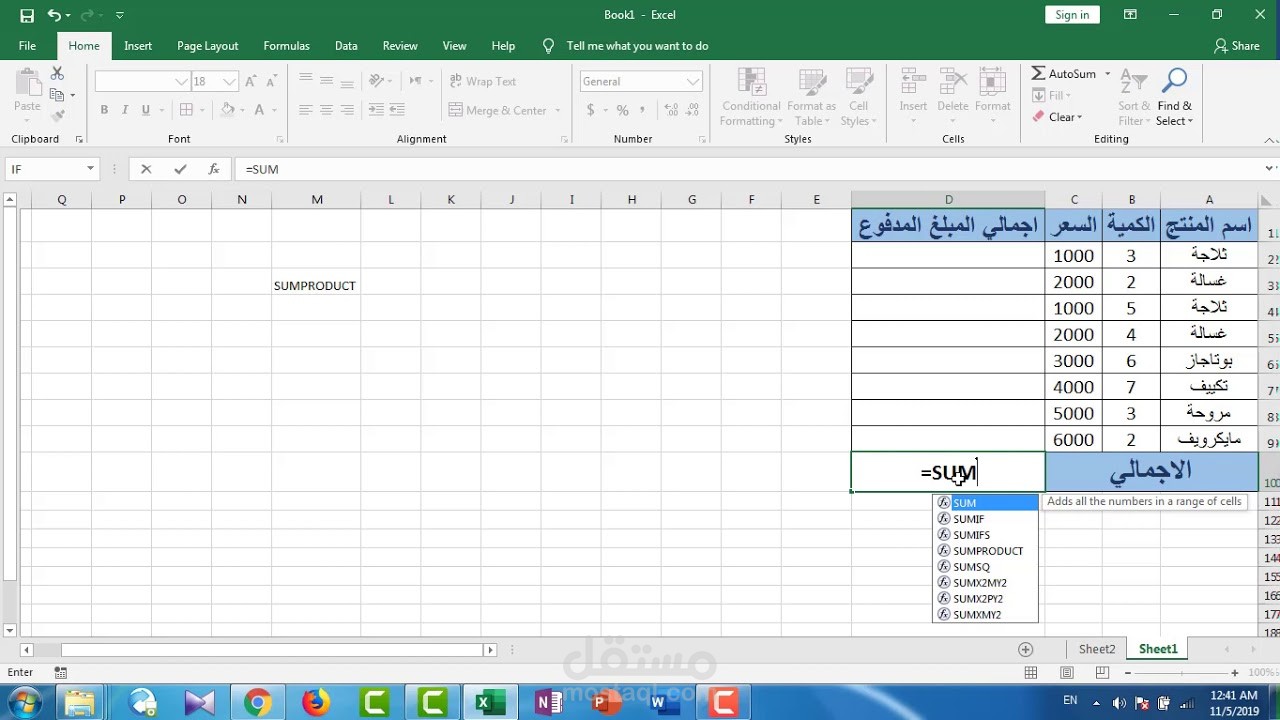Click Merge & Center button
This screenshot has width=1280, height=720.
click(498, 110)
